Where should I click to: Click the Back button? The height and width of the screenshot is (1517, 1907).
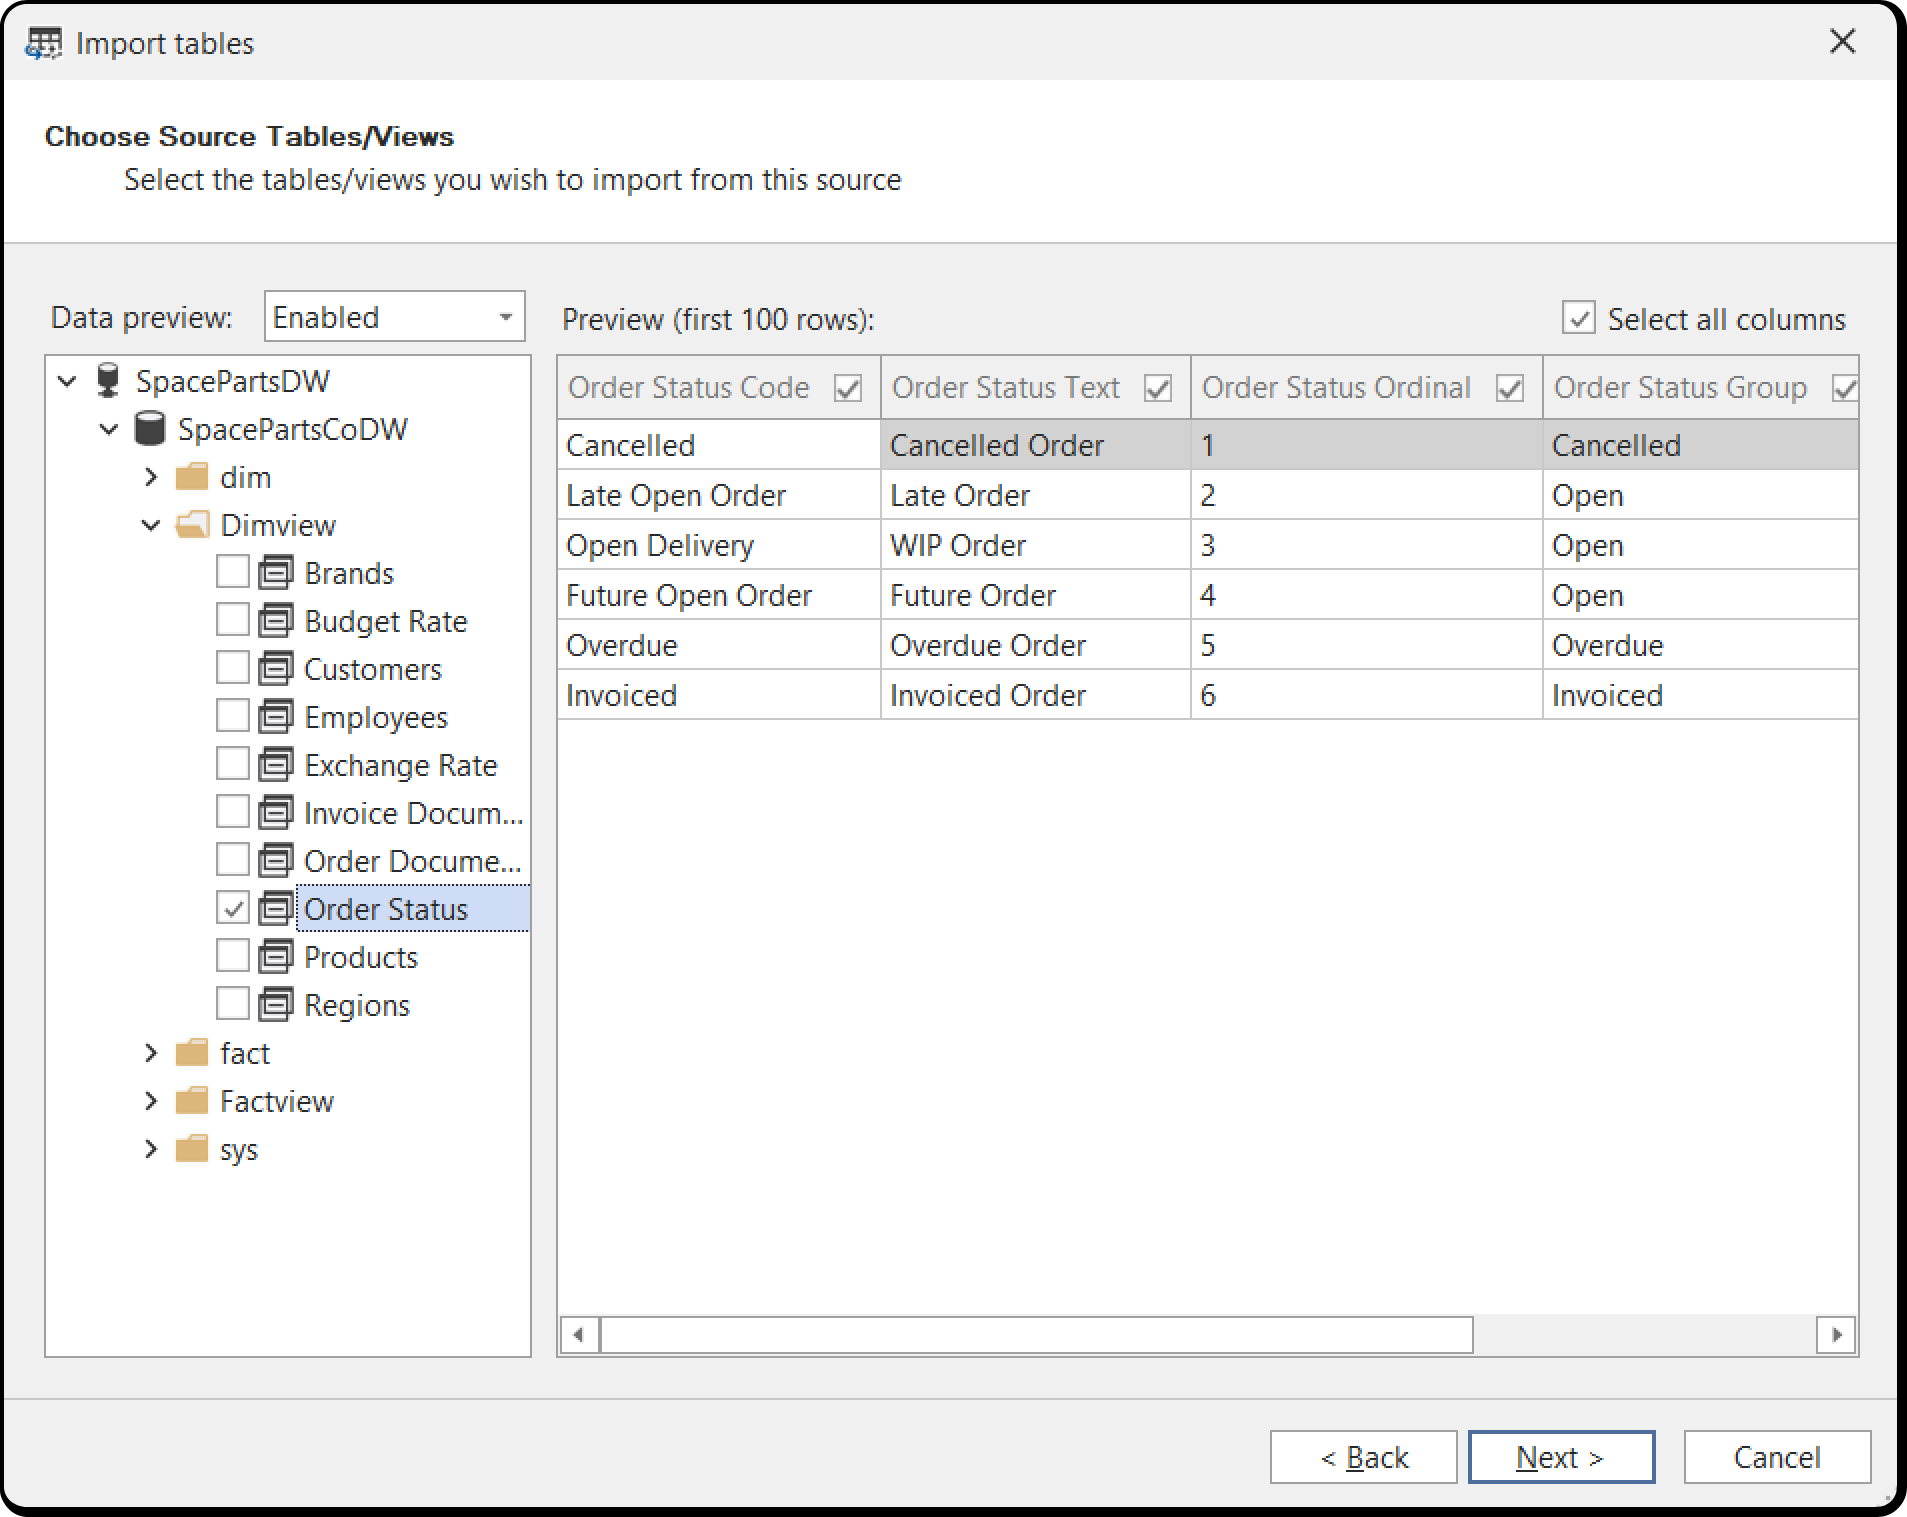[x=1363, y=1457]
